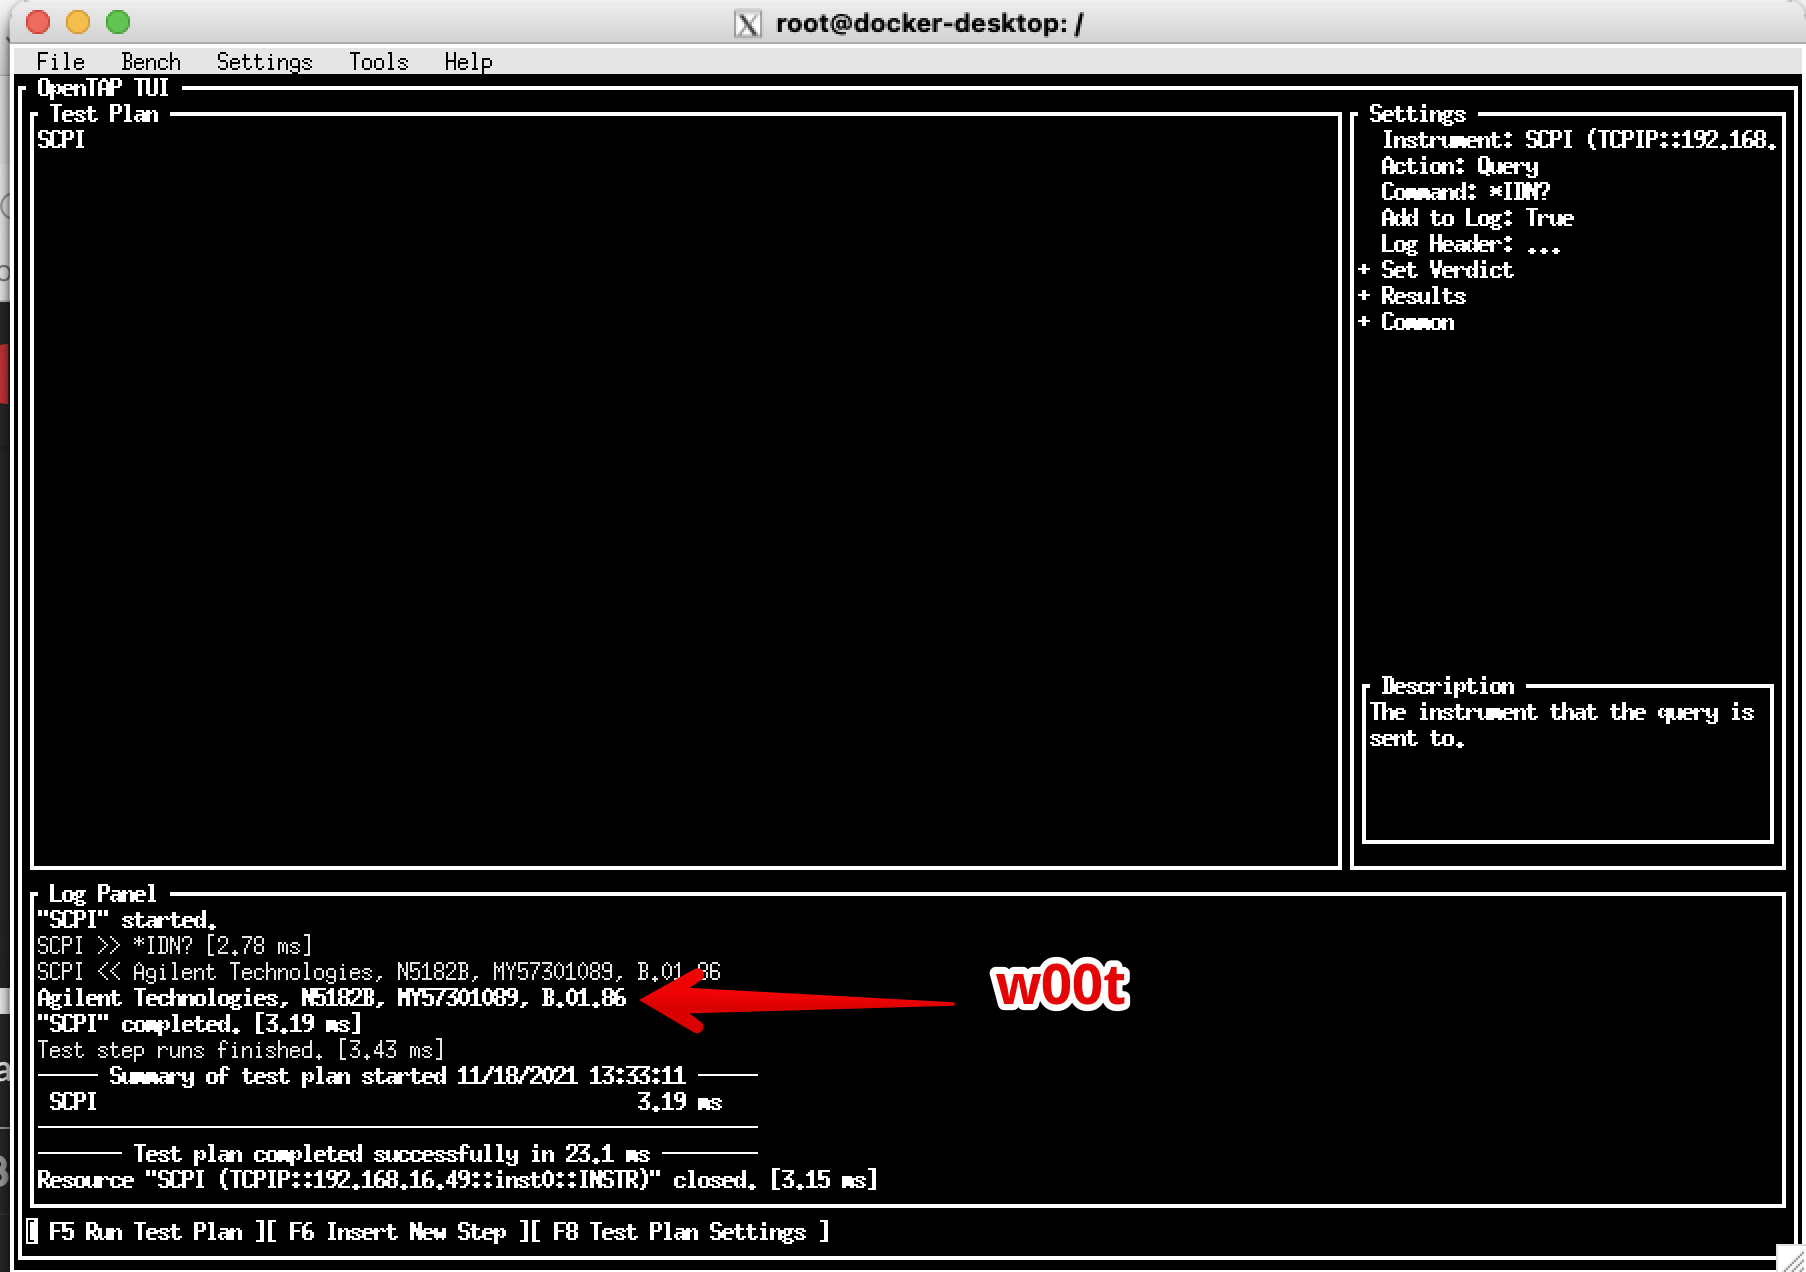Image resolution: width=1806 pixels, height=1272 pixels.
Task: Open the Bench menu
Action: tap(151, 62)
